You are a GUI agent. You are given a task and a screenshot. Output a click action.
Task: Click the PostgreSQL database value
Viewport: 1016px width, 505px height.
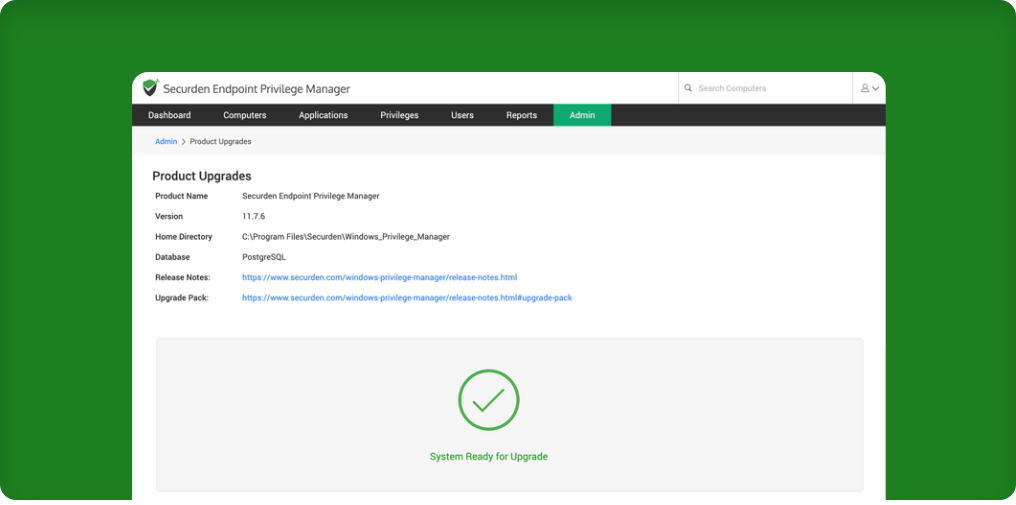click(264, 257)
